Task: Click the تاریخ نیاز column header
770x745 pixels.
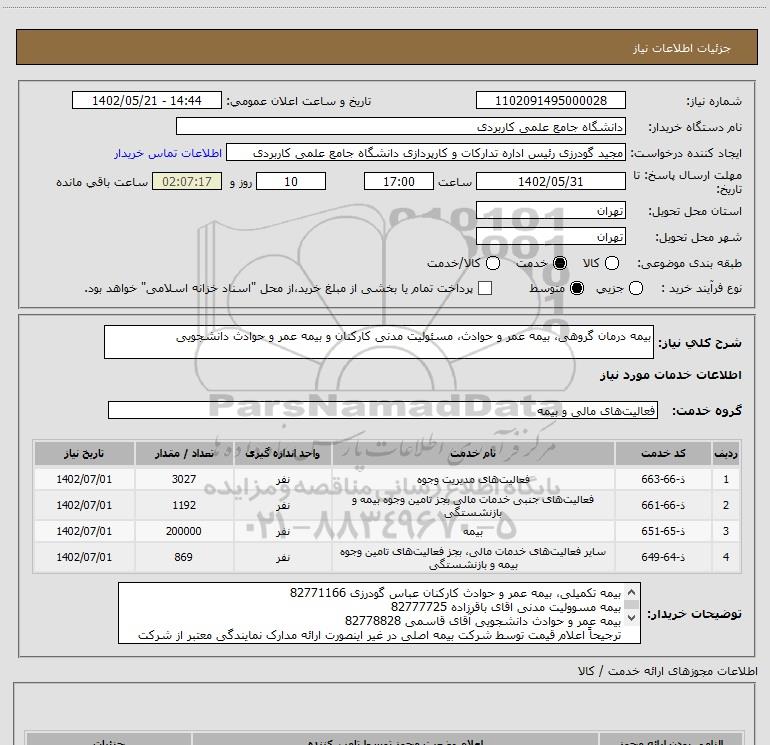Action: (84, 453)
